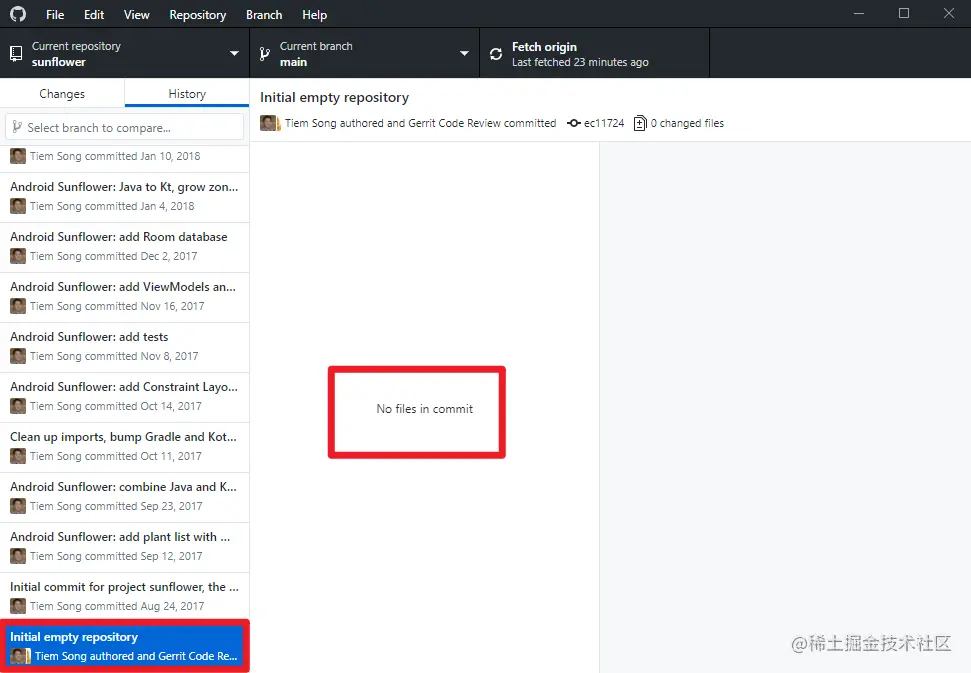
Task: Focus the Select branch to compare field
Action: (124, 128)
